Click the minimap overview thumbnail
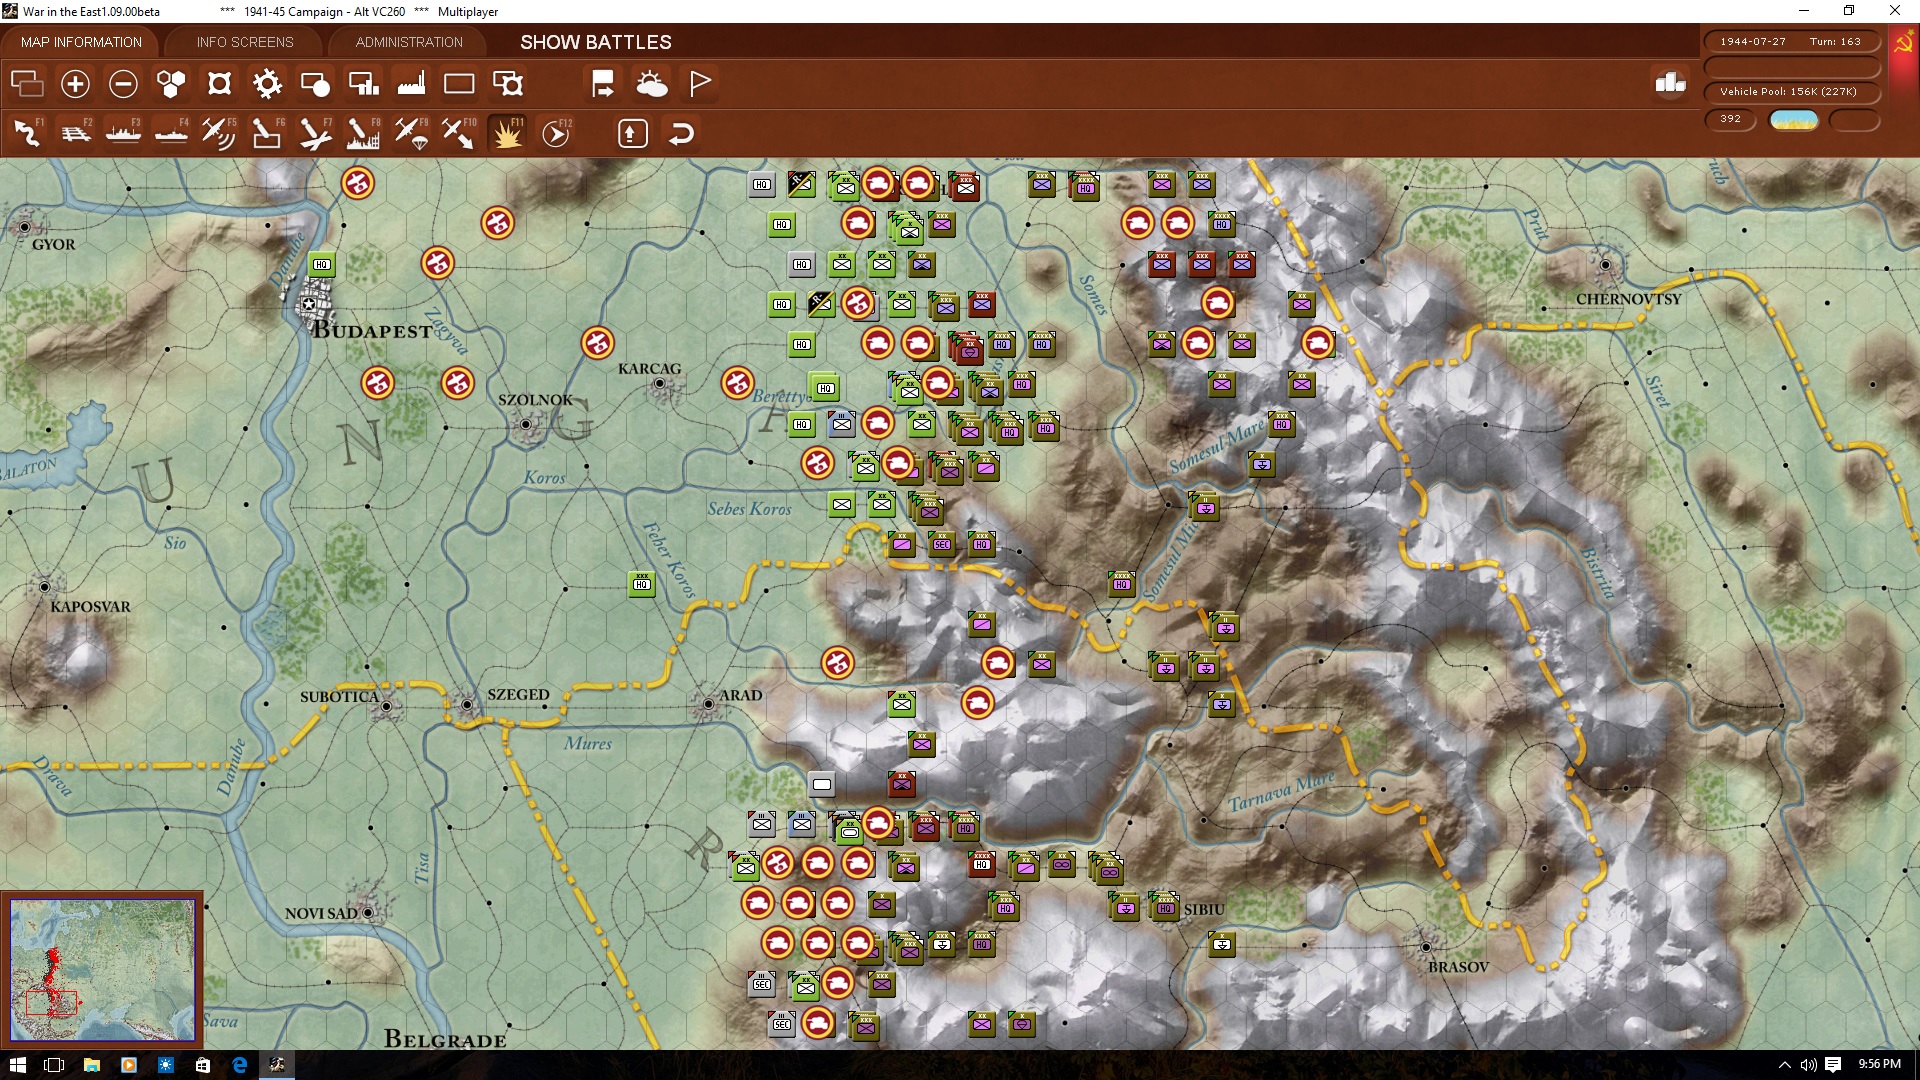The height and width of the screenshot is (1080, 1920). (102, 969)
